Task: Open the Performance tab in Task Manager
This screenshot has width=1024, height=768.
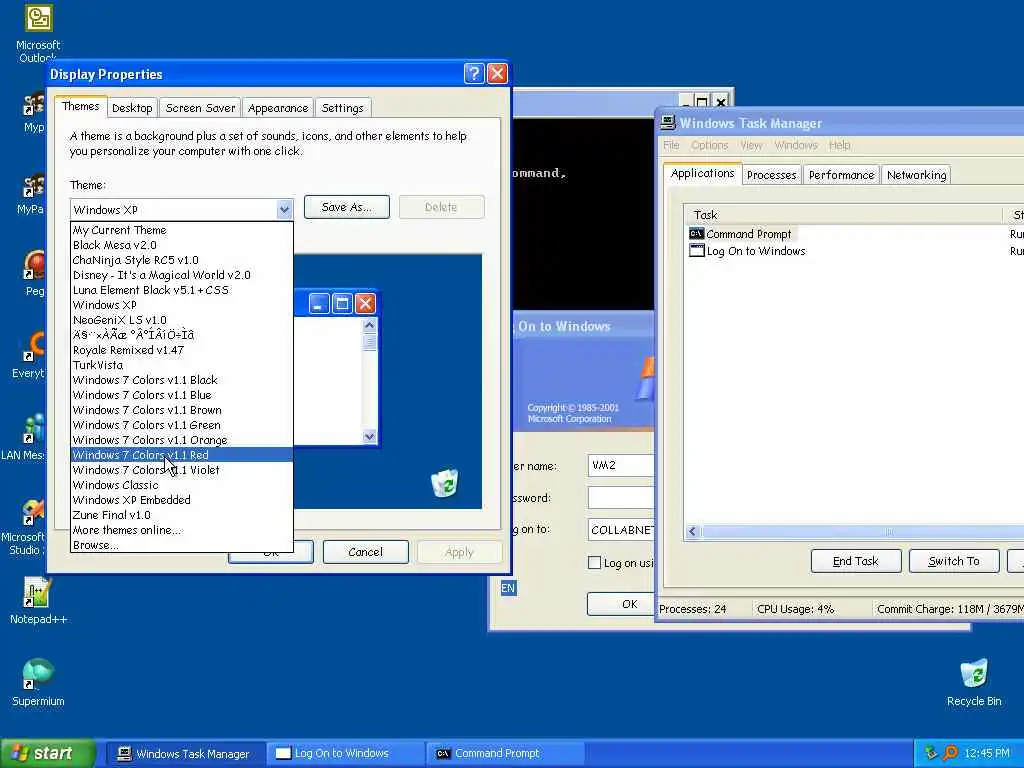Action: [841, 175]
